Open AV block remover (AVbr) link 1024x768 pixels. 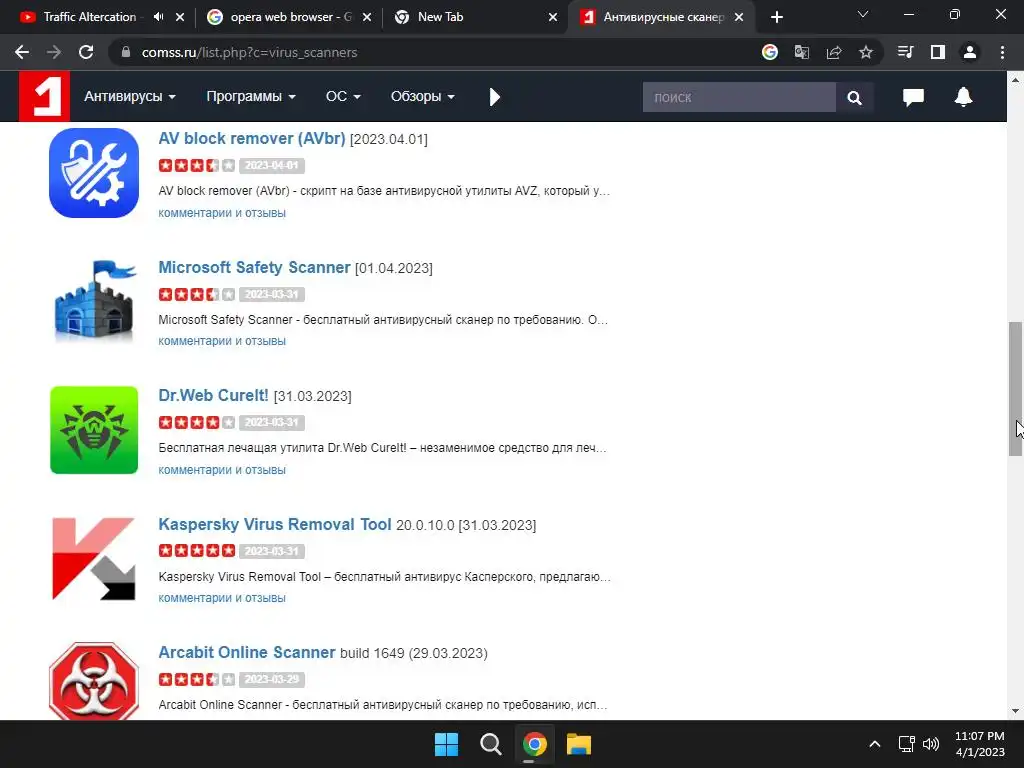tap(251, 138)
